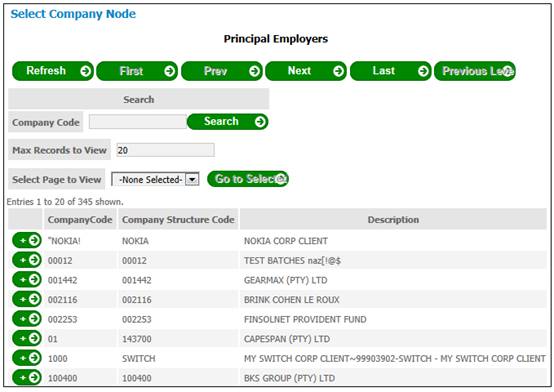Select plus icon beside GEARMAX (PTY) LTD
Viewport: 554px width, 392px height.
27,280
